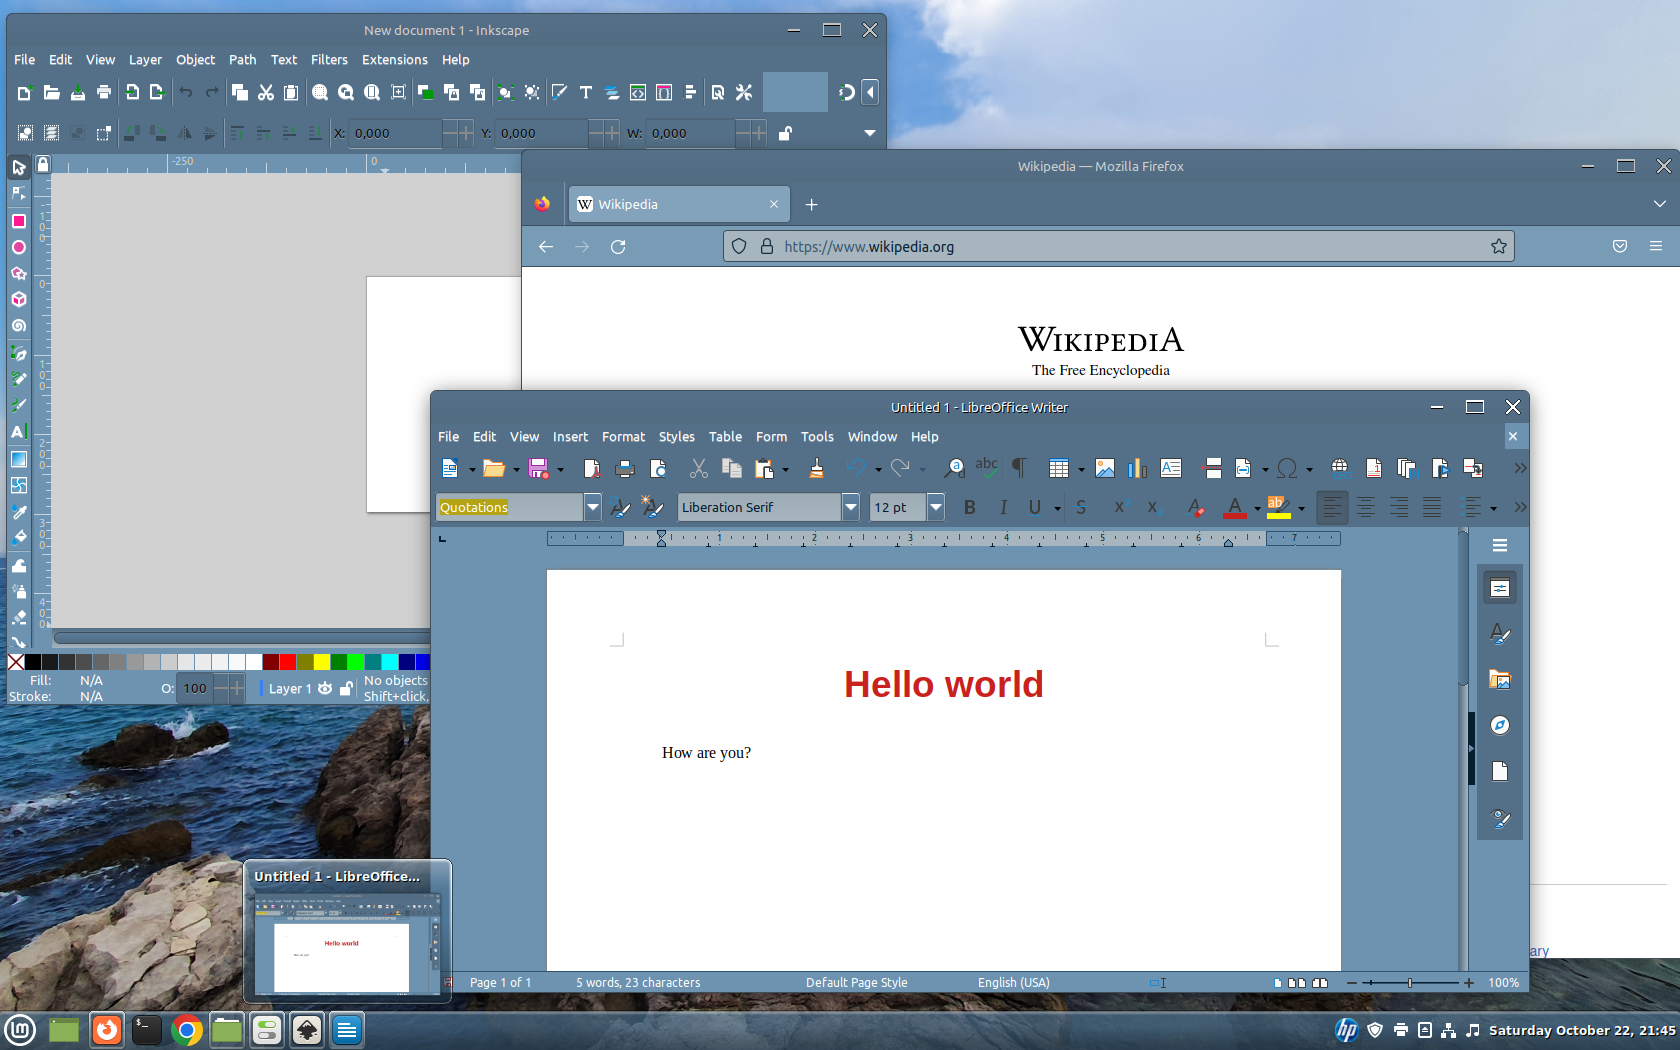Click the print icon in Inkscape toolbar
Image resolution: width=1680 pixels, height=1050 pixels.
(x=104, y=92)
